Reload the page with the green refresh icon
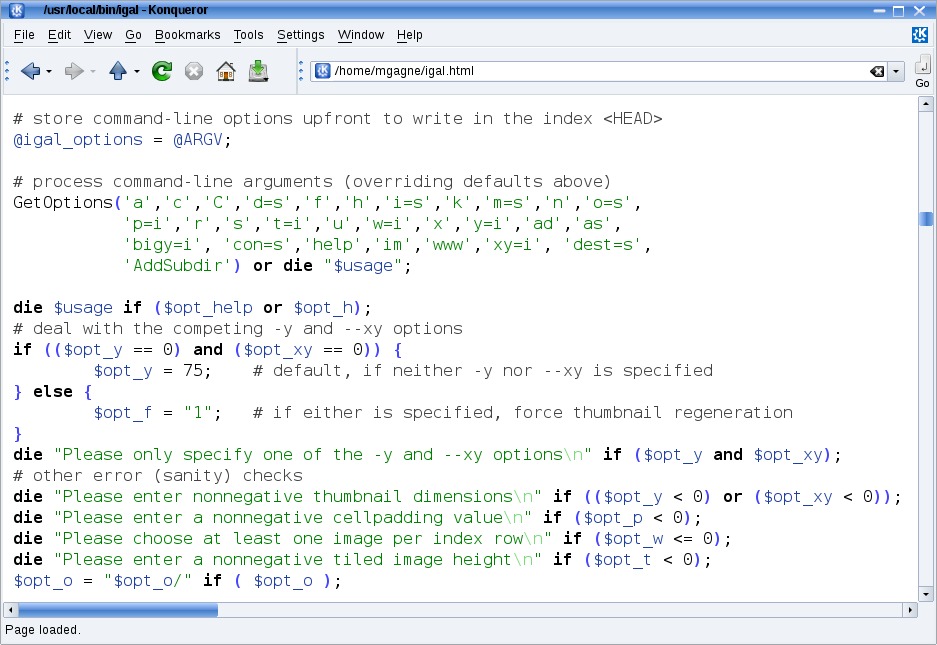 (161, 71)
